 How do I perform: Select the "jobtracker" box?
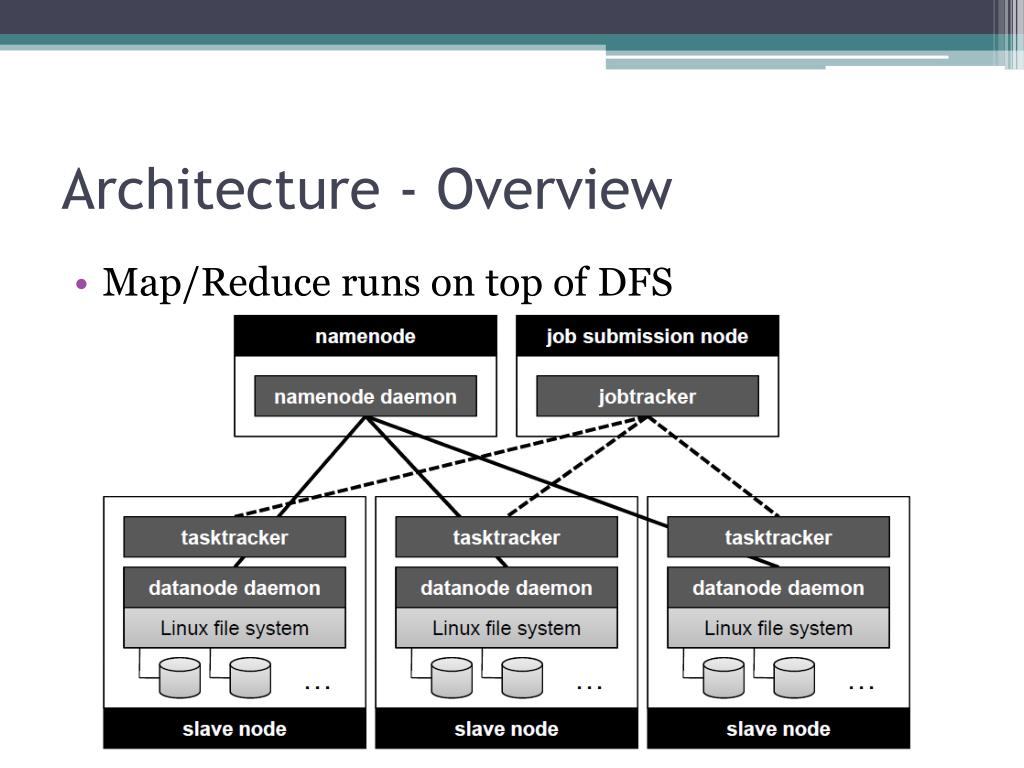647,396
